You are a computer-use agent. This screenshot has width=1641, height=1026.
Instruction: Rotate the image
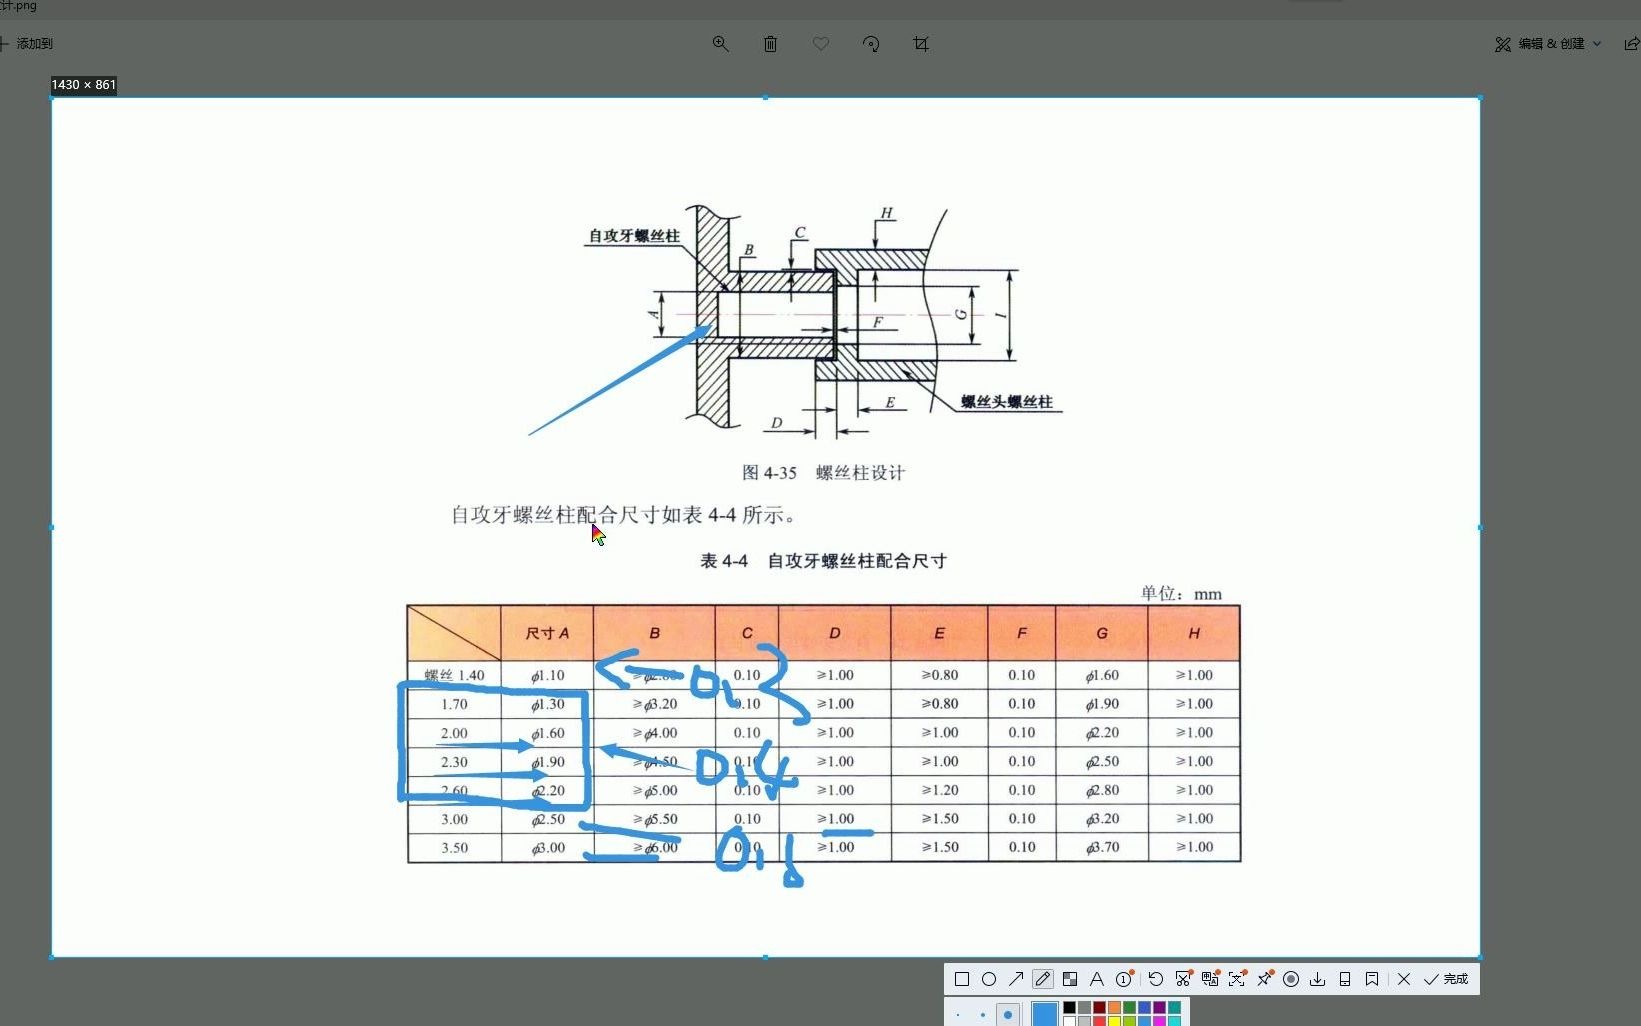click(x=870, y=43)
